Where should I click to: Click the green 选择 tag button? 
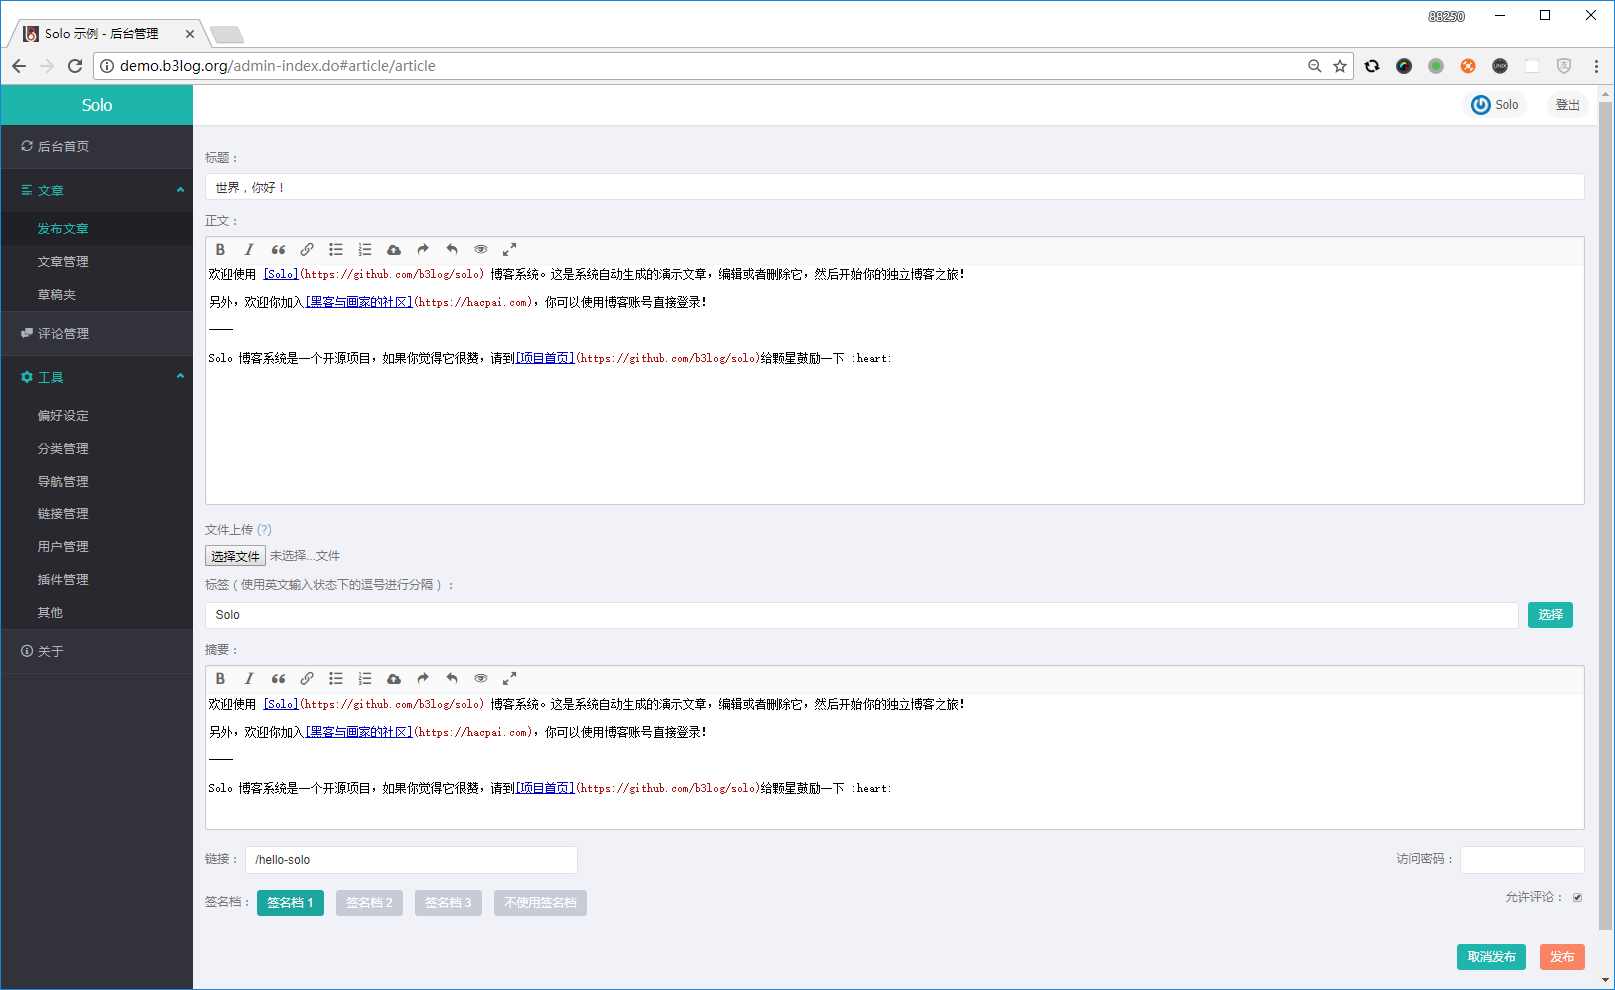(1550, 615)
